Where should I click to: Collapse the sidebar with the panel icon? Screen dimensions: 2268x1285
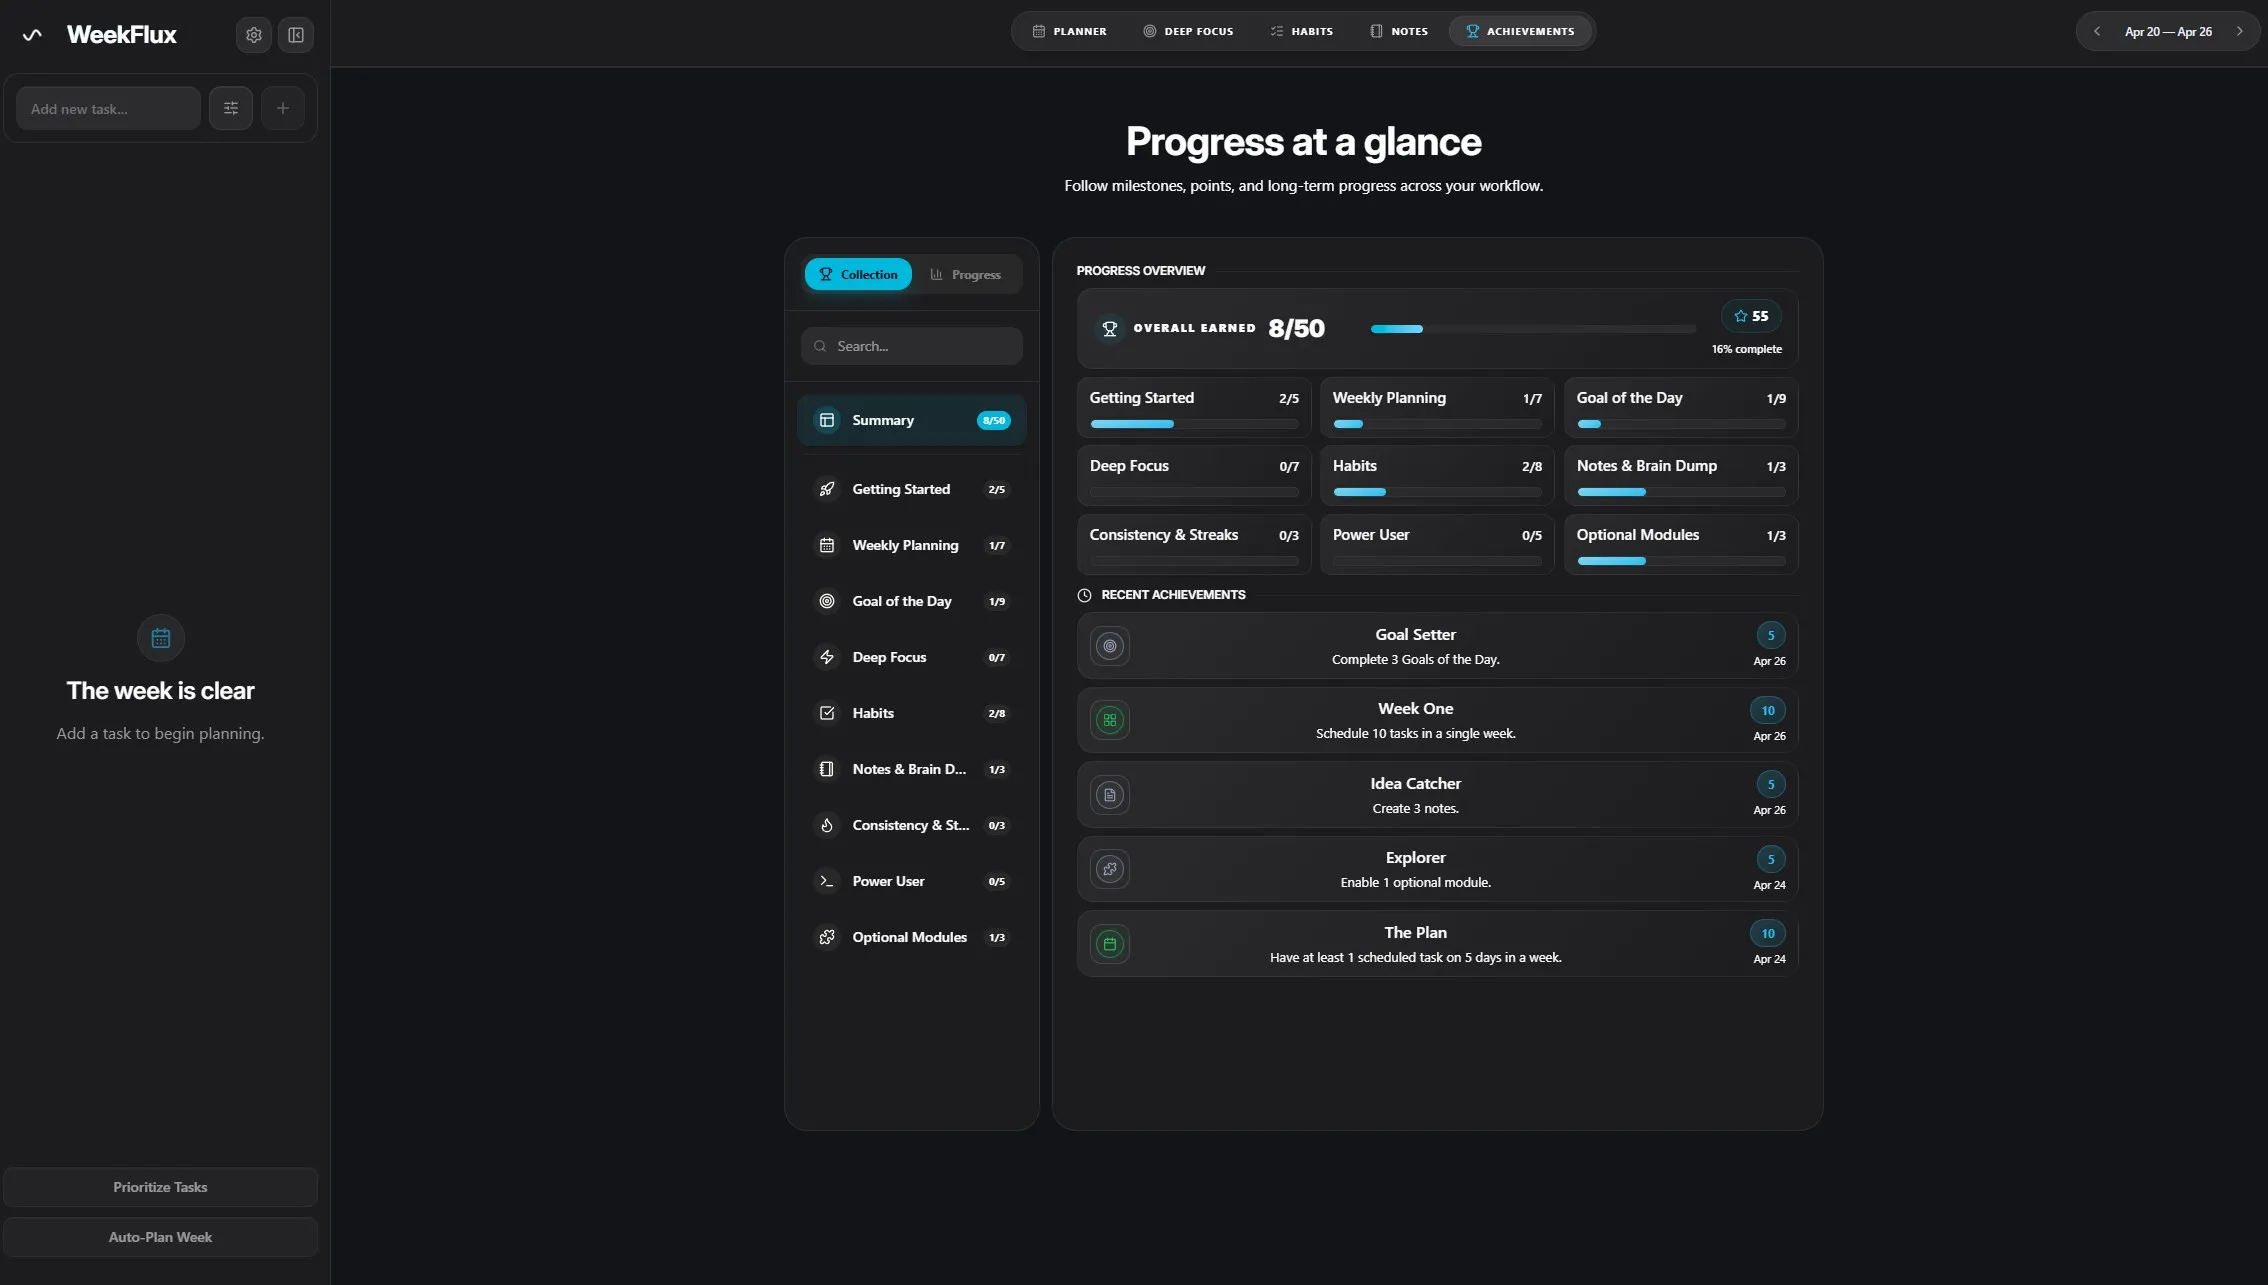pyautogui.click(x=295, y=34)
